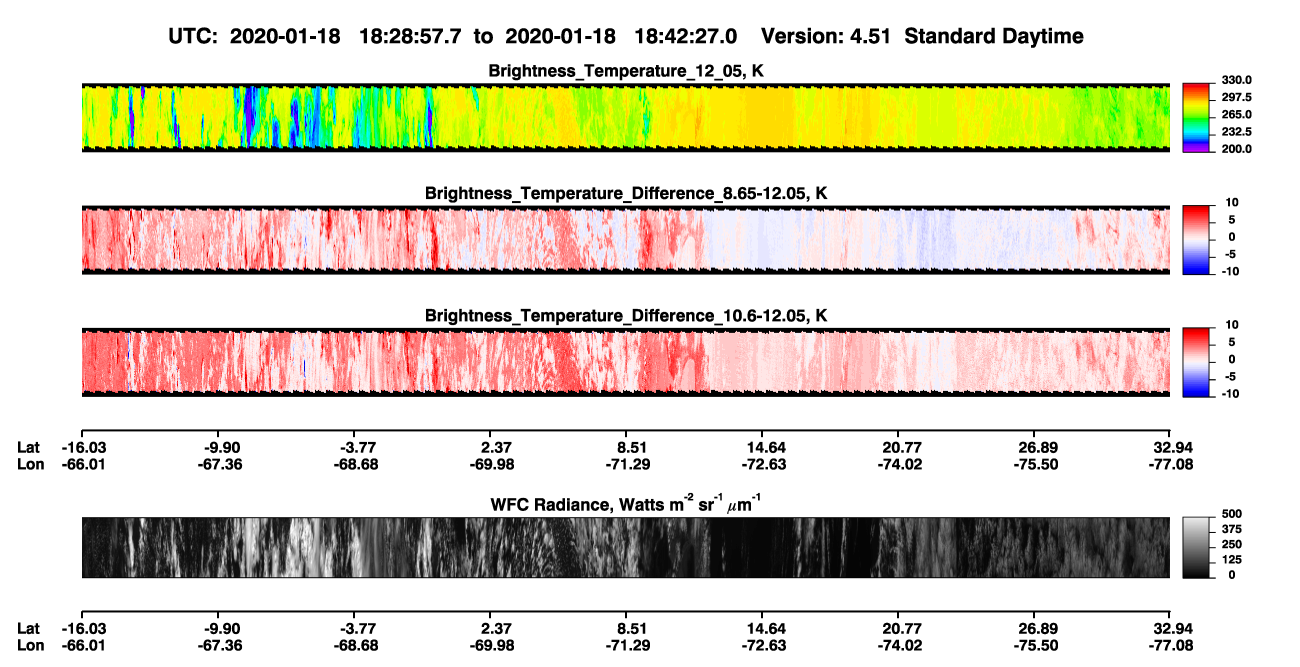
Task: Click latitude -16.03 on the axis above WFC panel
Action: tap(82, 447)
